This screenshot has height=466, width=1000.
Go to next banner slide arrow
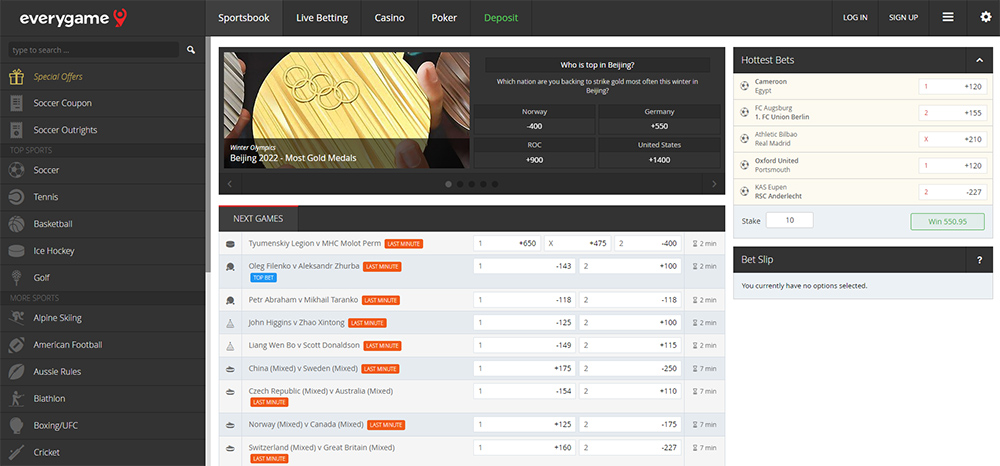[714, 184]
